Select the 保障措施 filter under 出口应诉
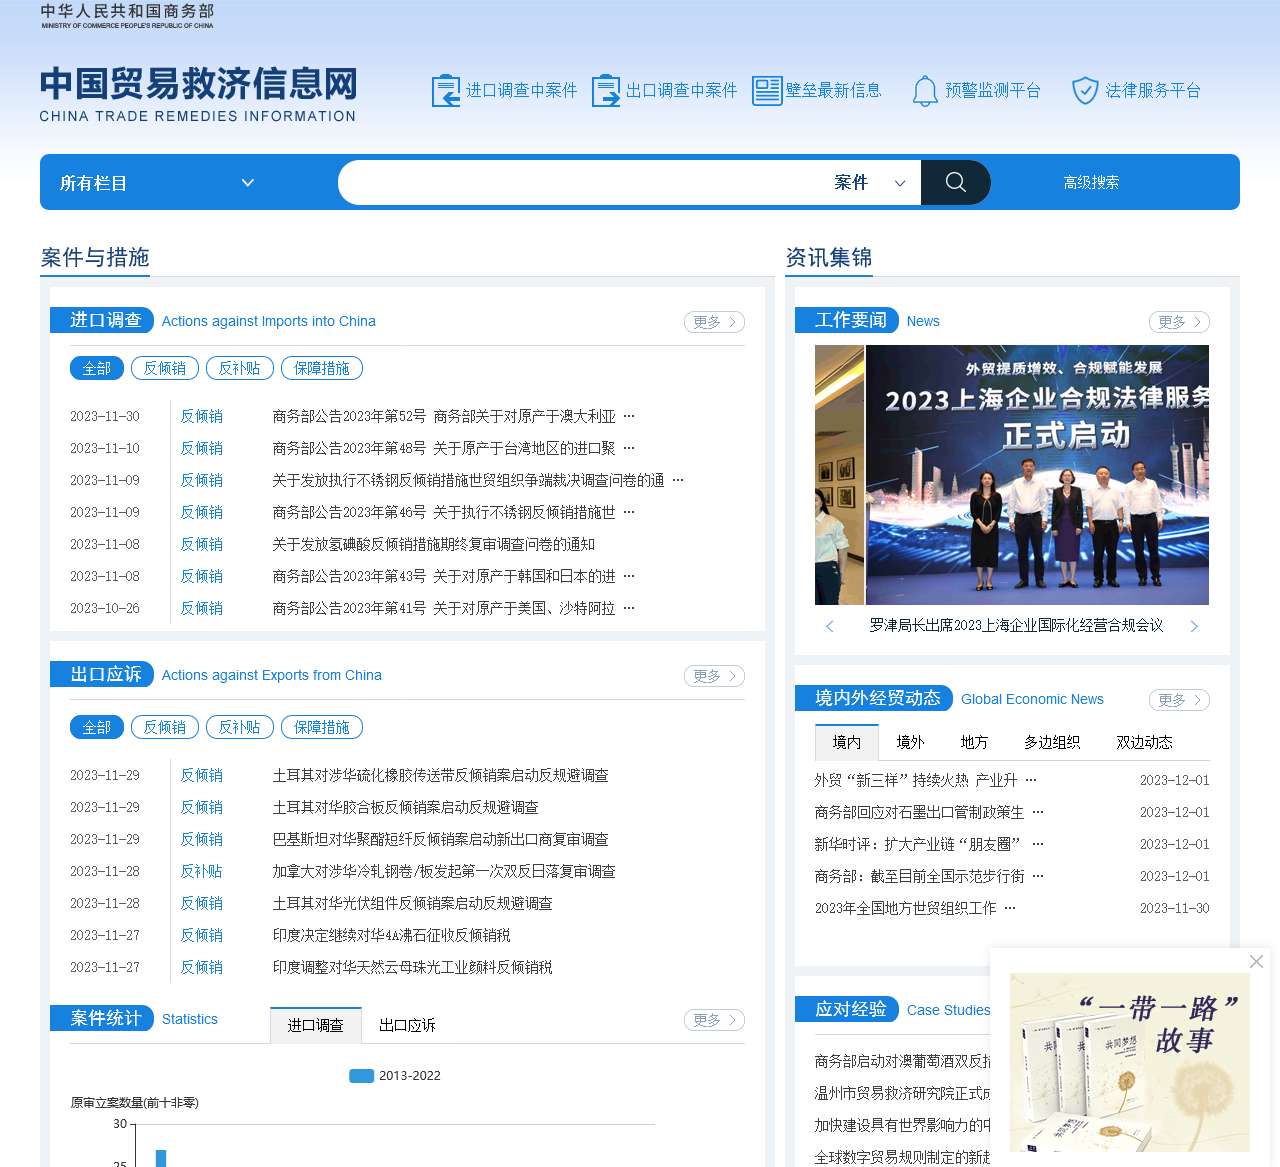1280x1167 pixels. point(321,727)
